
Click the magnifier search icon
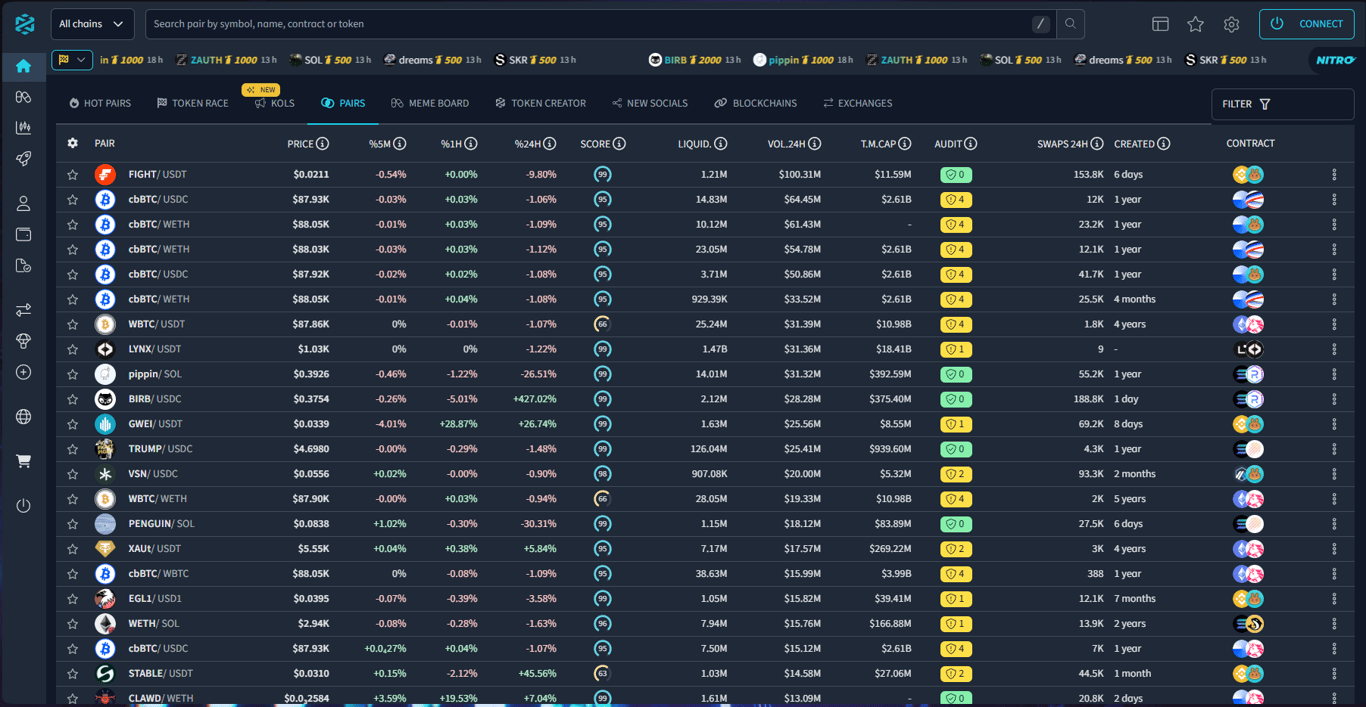(1070, 24)
